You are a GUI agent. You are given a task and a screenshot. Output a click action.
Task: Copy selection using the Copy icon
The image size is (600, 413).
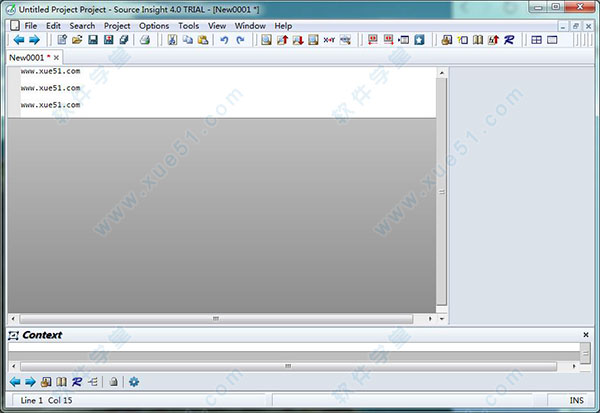coord(188,40)
